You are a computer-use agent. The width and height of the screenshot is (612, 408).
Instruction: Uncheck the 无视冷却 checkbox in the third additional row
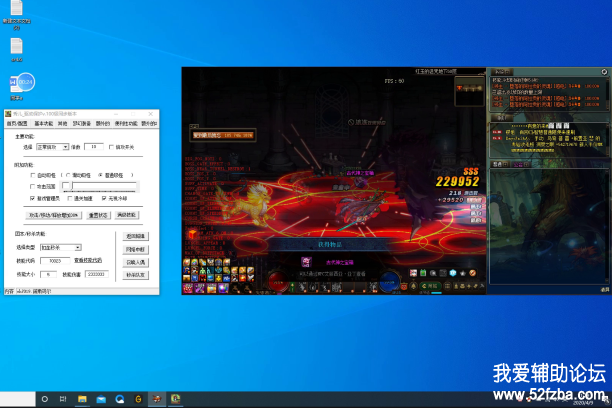104,198
